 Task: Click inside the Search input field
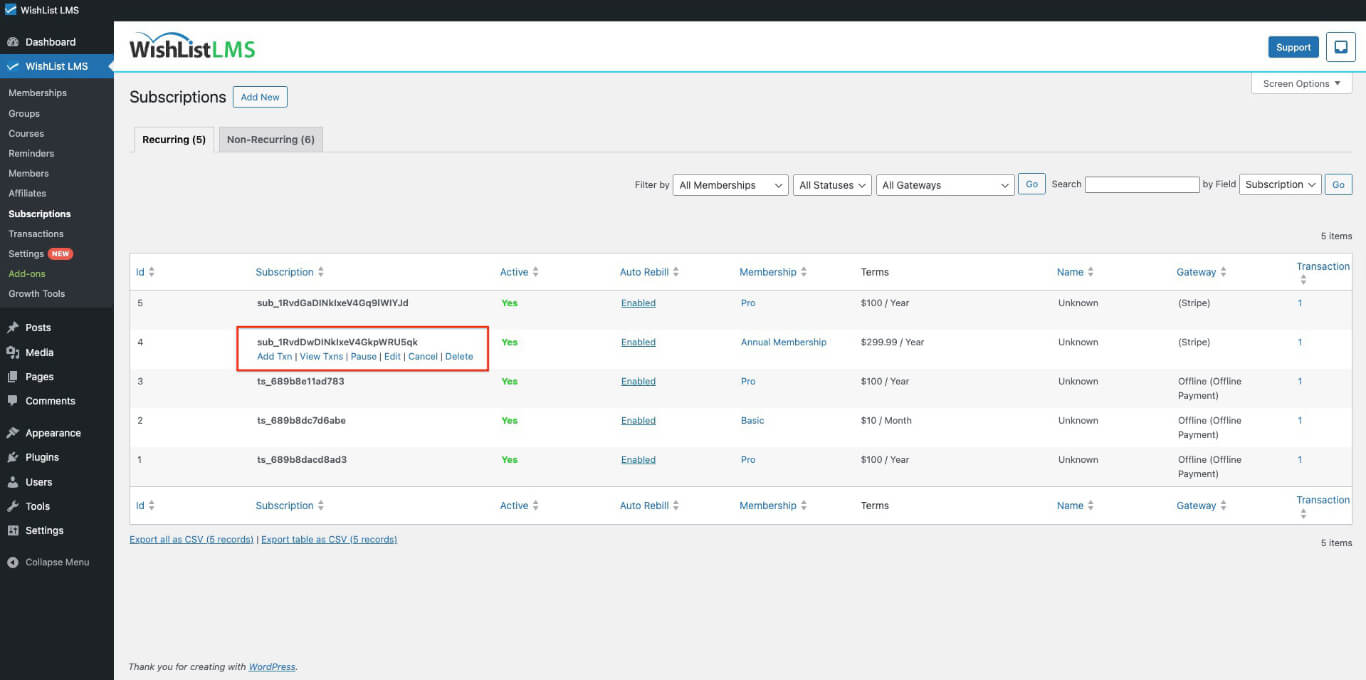pyautogui.click(x=1141, y=184)
